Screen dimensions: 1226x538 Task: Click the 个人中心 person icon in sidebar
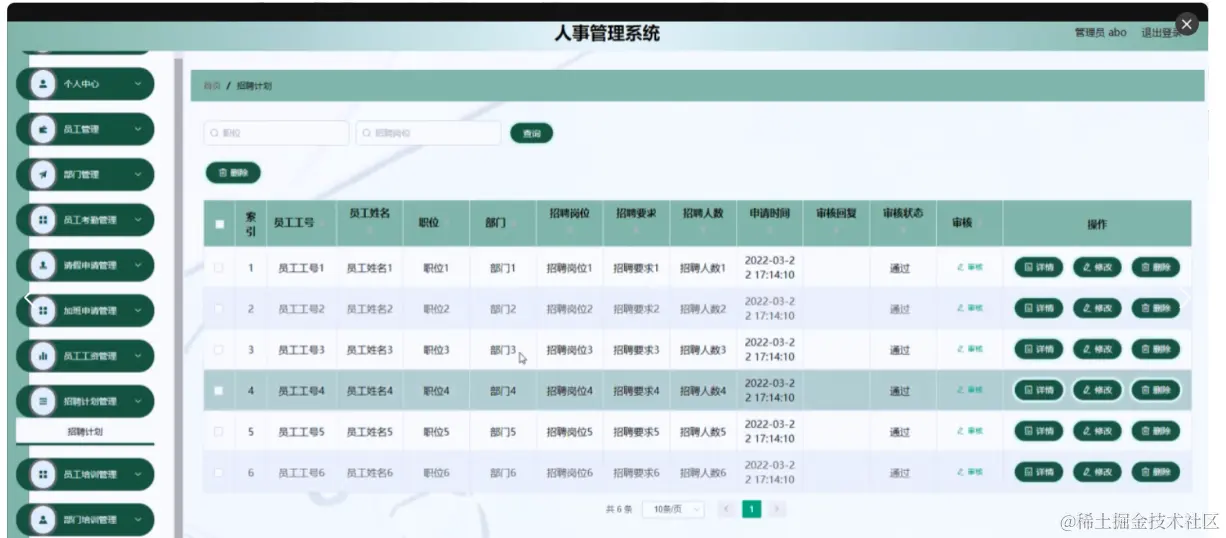tap(42, 84)
